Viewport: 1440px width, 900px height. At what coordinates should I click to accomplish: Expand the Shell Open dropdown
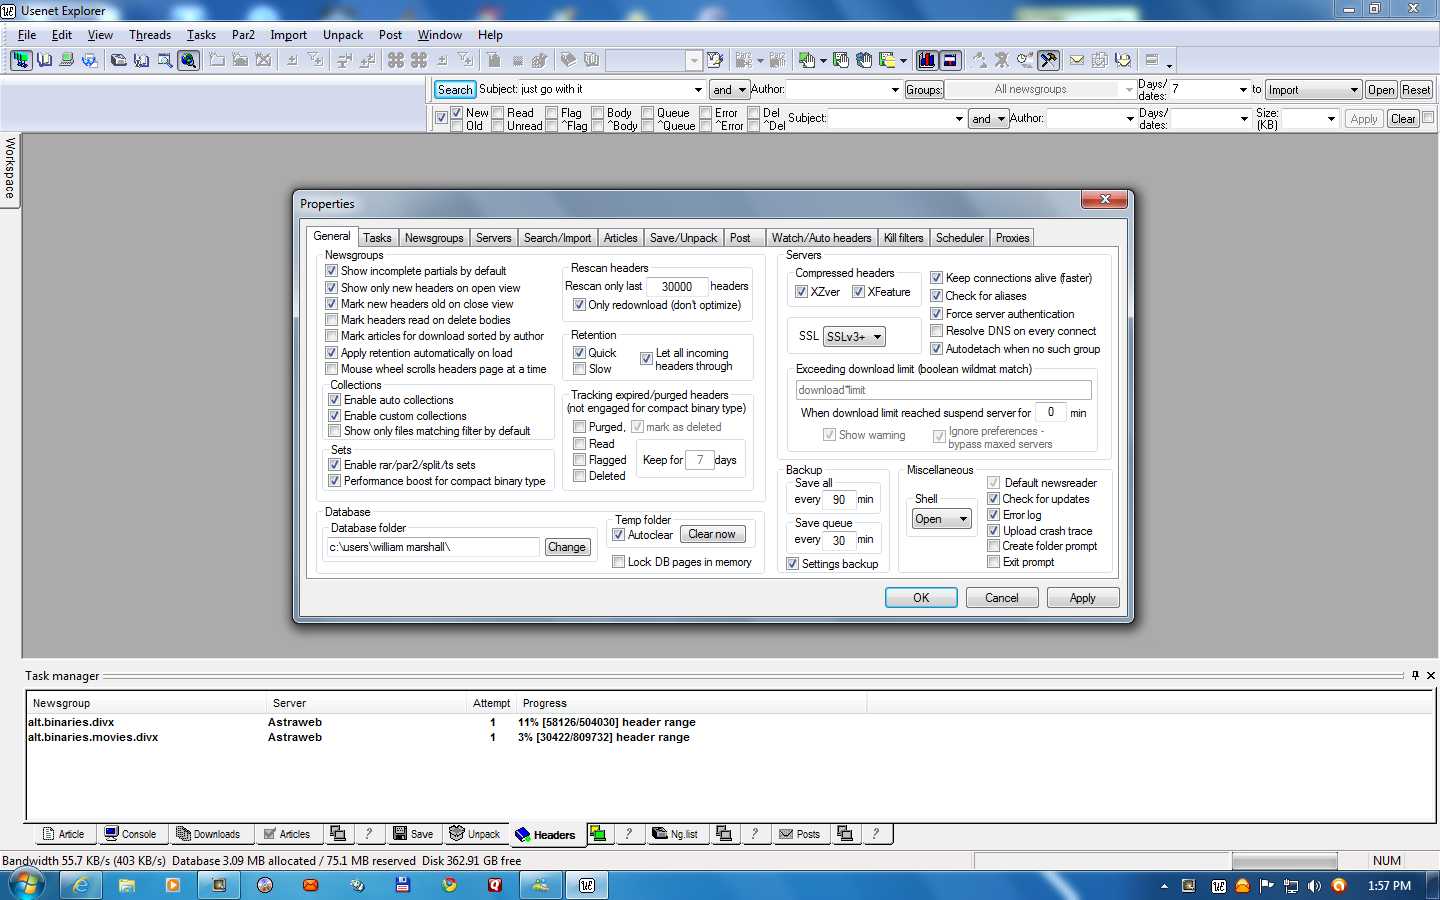pos(941,519)
